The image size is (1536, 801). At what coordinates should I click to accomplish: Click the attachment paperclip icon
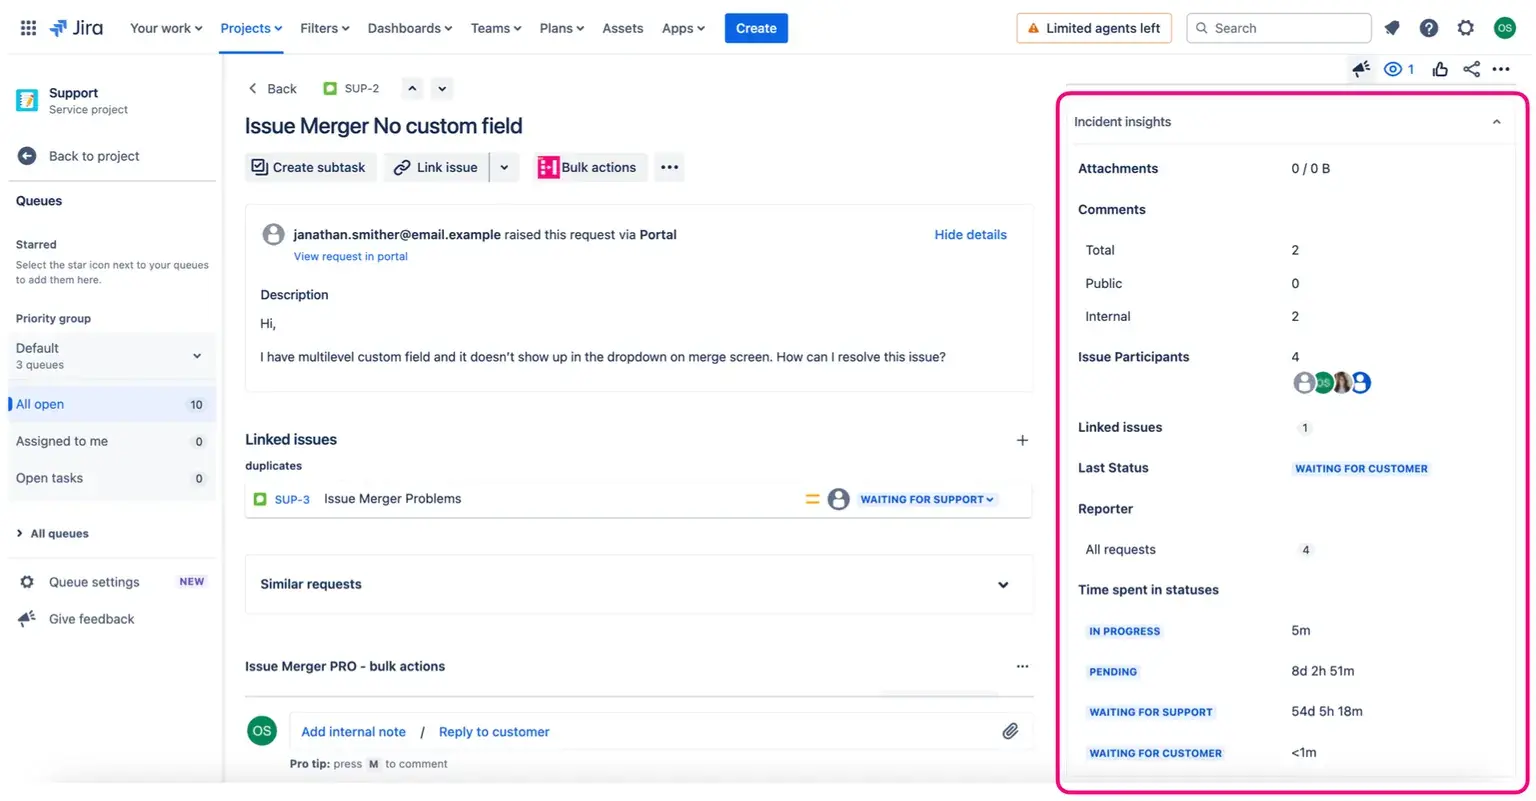[x=1010, y=731]
